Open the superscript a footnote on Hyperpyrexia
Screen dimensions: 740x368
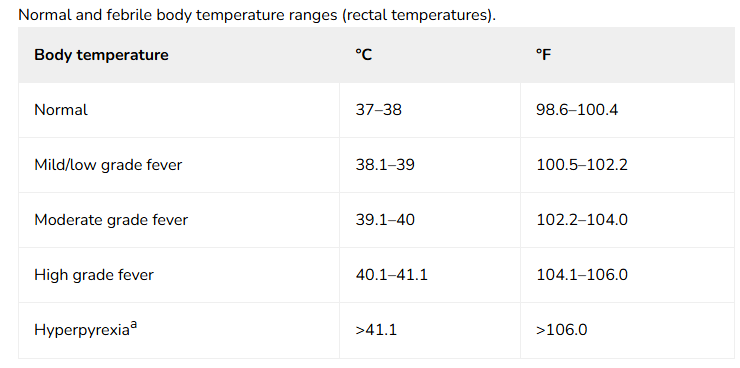(134, 325)
